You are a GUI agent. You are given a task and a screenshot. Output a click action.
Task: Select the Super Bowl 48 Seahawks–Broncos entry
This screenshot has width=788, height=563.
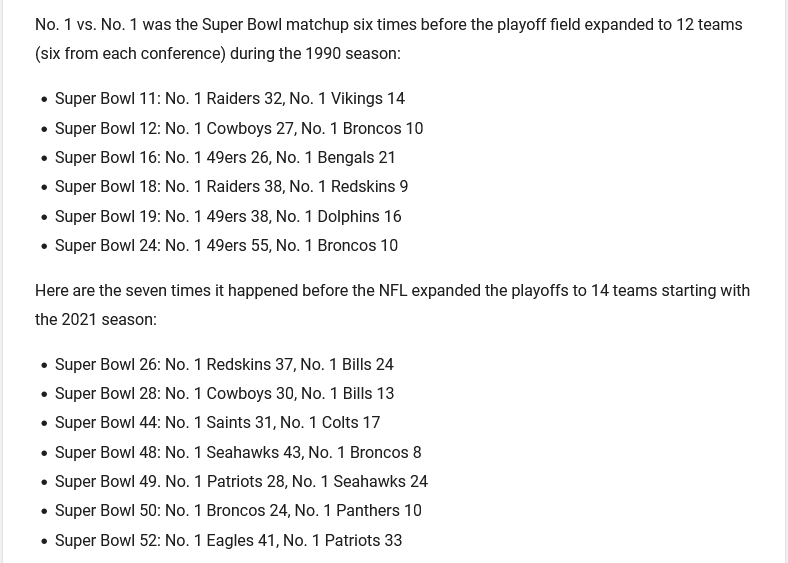(238, 452)
